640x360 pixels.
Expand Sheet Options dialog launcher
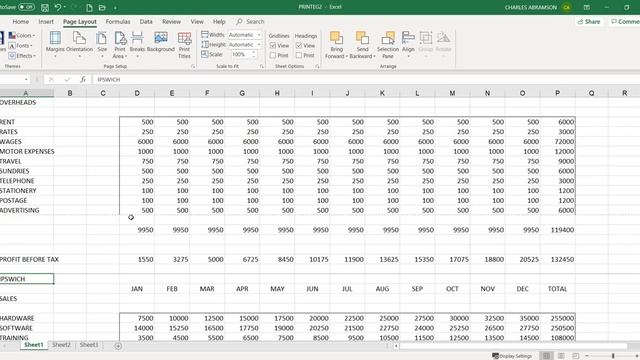[x=317, y=66]
